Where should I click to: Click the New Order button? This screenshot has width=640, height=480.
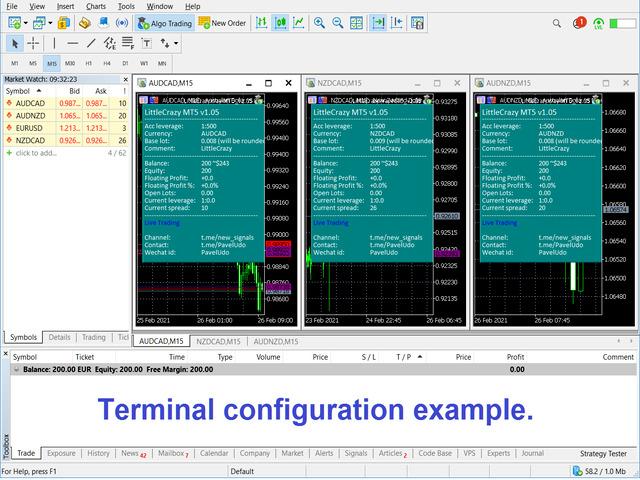(x=222, y=22)
